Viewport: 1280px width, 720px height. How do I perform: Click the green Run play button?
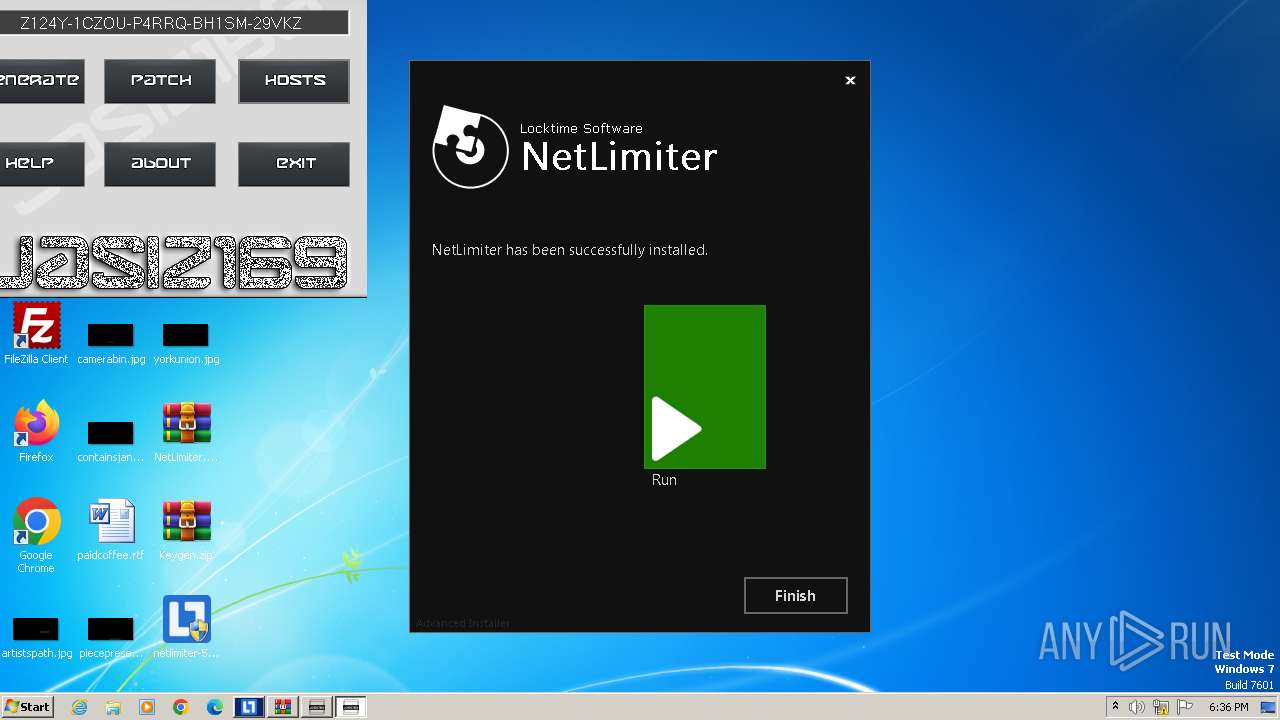pyautogui.click(x=705, y=387)
